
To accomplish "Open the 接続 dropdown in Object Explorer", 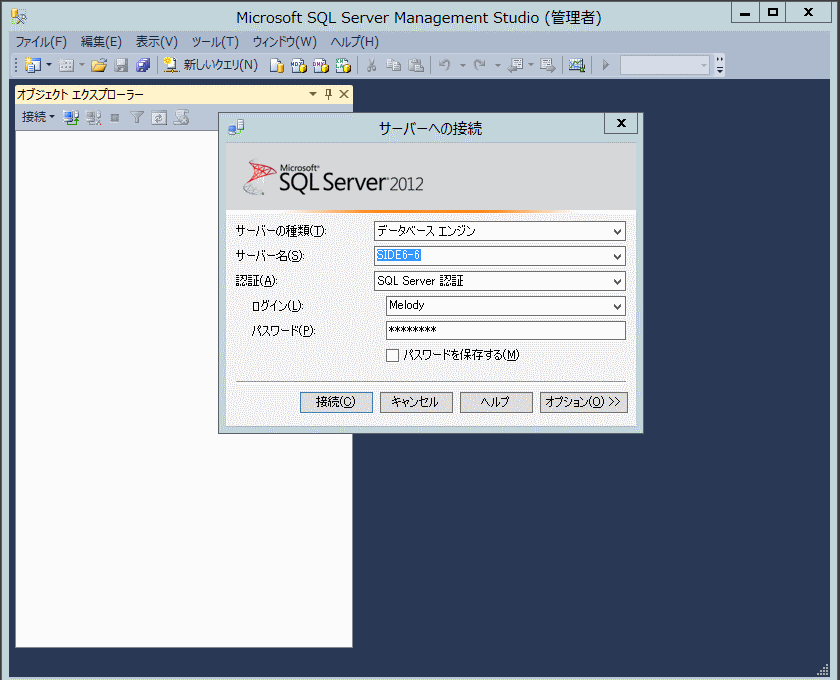I will coord(38,117).
